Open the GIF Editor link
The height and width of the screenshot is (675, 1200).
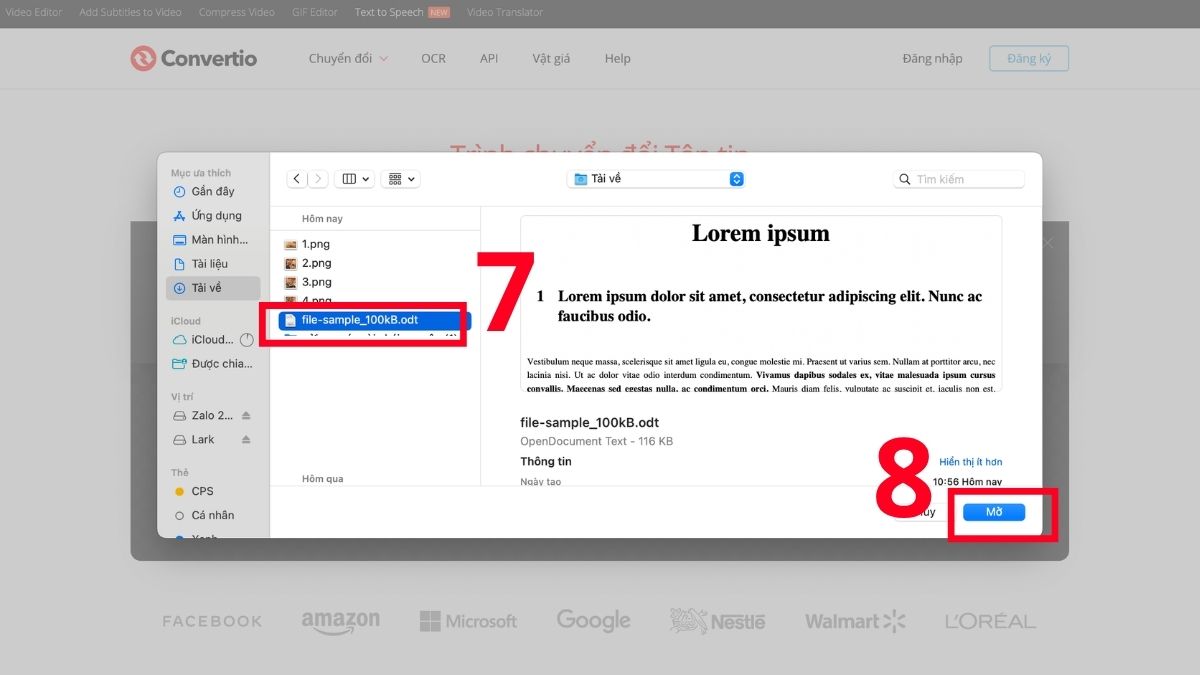click(315, 12)
